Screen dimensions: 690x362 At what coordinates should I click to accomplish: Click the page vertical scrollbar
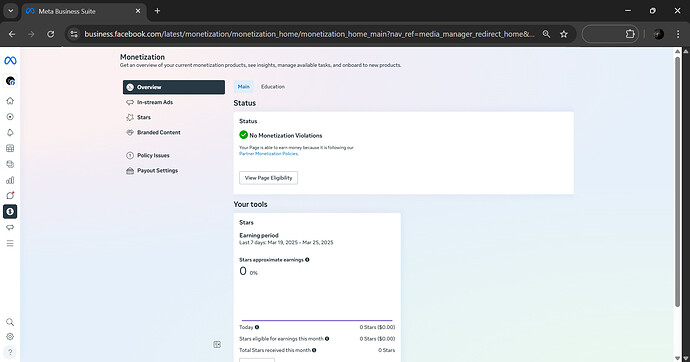(678, 181)
